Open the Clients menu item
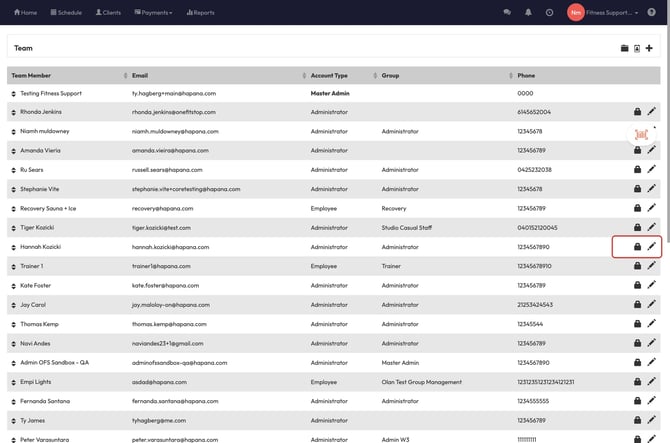Viewport: 670px width, 443px height. click(109, 12)
